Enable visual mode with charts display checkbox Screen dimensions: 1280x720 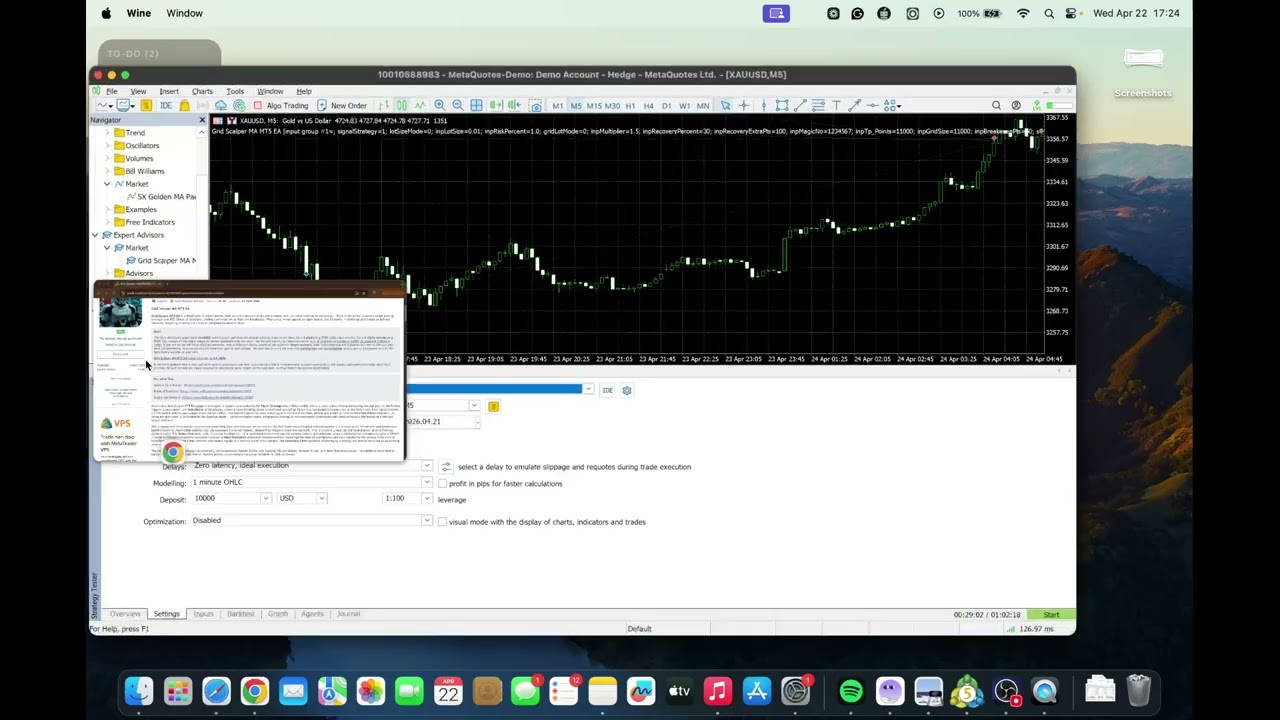click(x=443, y=522)
